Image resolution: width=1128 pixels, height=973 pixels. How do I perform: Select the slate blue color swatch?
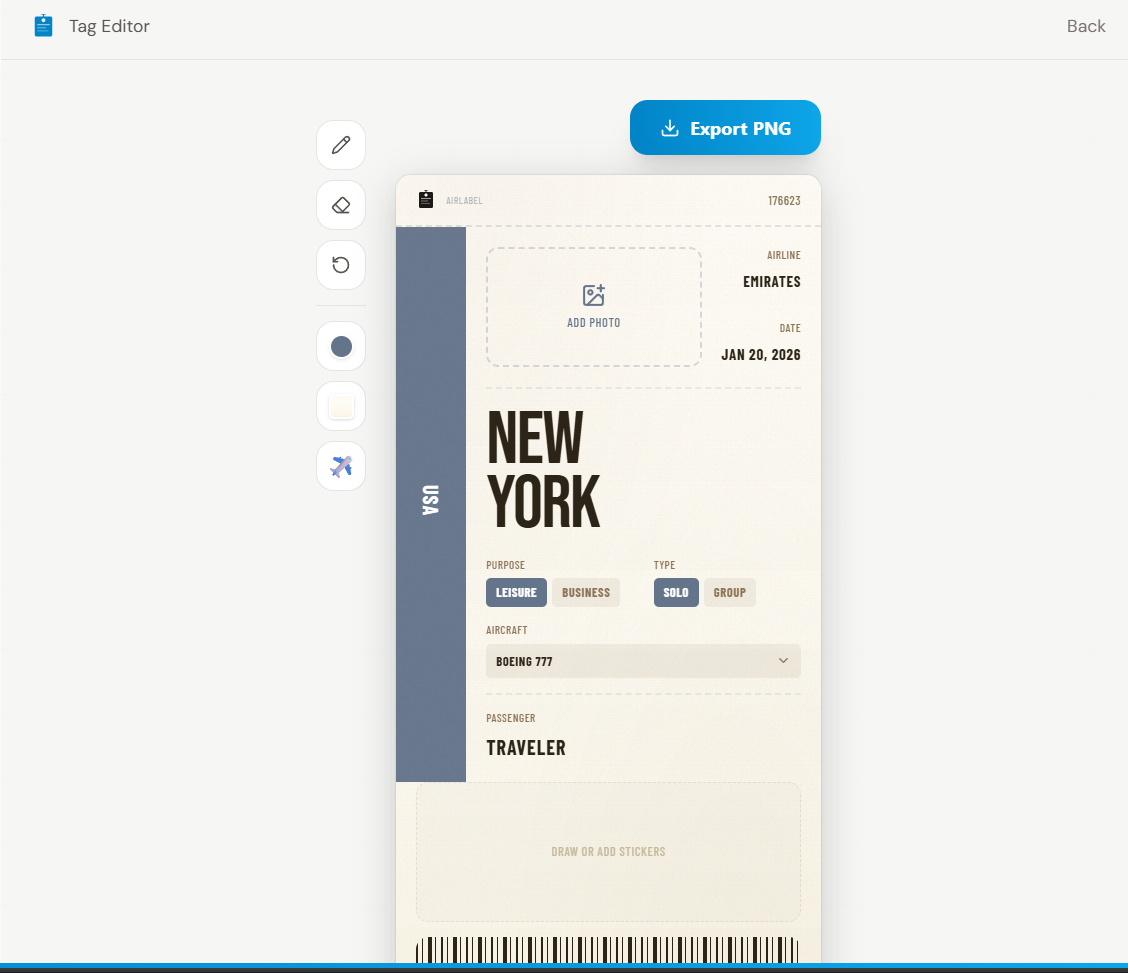[x=340, y=346]
